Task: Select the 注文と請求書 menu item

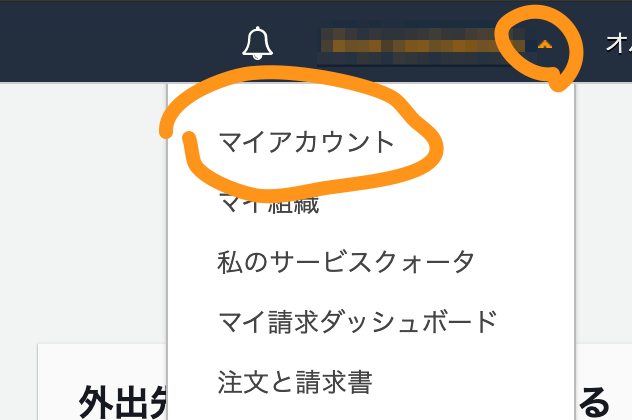Action: pyautogui.click(x=295, y=382)
